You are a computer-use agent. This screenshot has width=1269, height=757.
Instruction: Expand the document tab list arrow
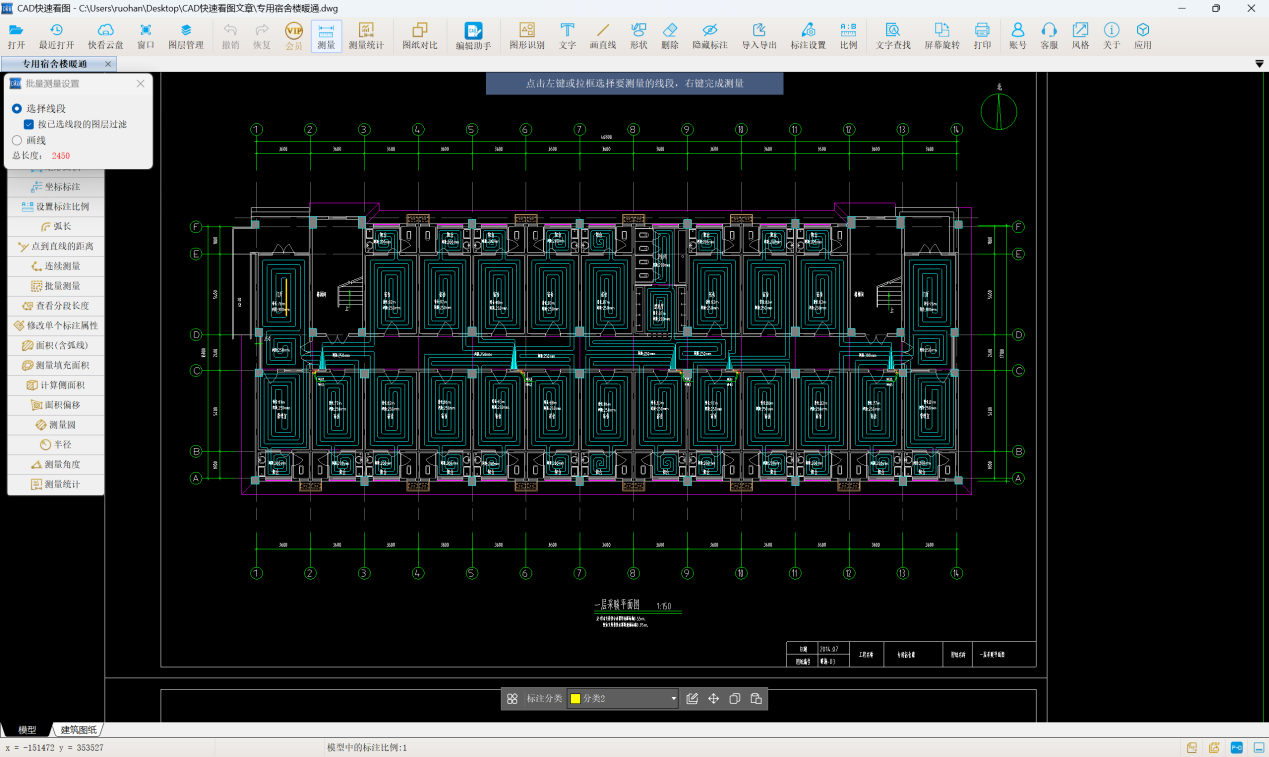click(x=1259, y=64)
